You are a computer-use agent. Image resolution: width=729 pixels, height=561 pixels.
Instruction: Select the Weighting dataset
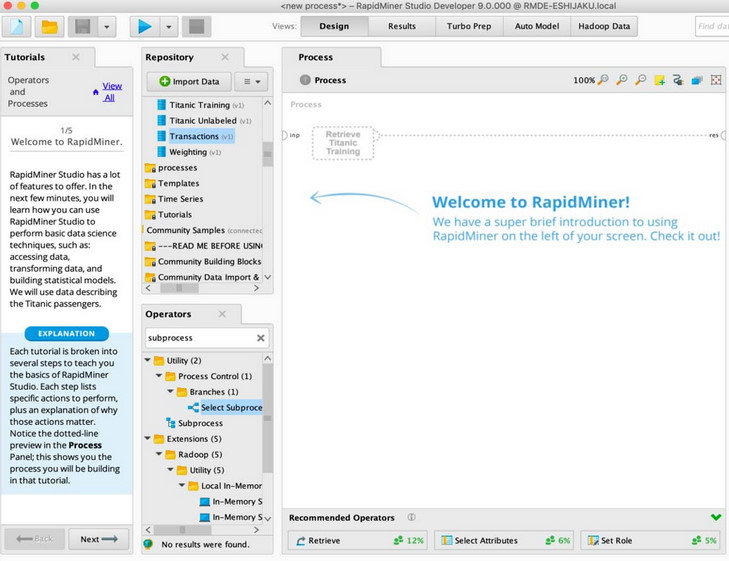[x=189, y=152]
